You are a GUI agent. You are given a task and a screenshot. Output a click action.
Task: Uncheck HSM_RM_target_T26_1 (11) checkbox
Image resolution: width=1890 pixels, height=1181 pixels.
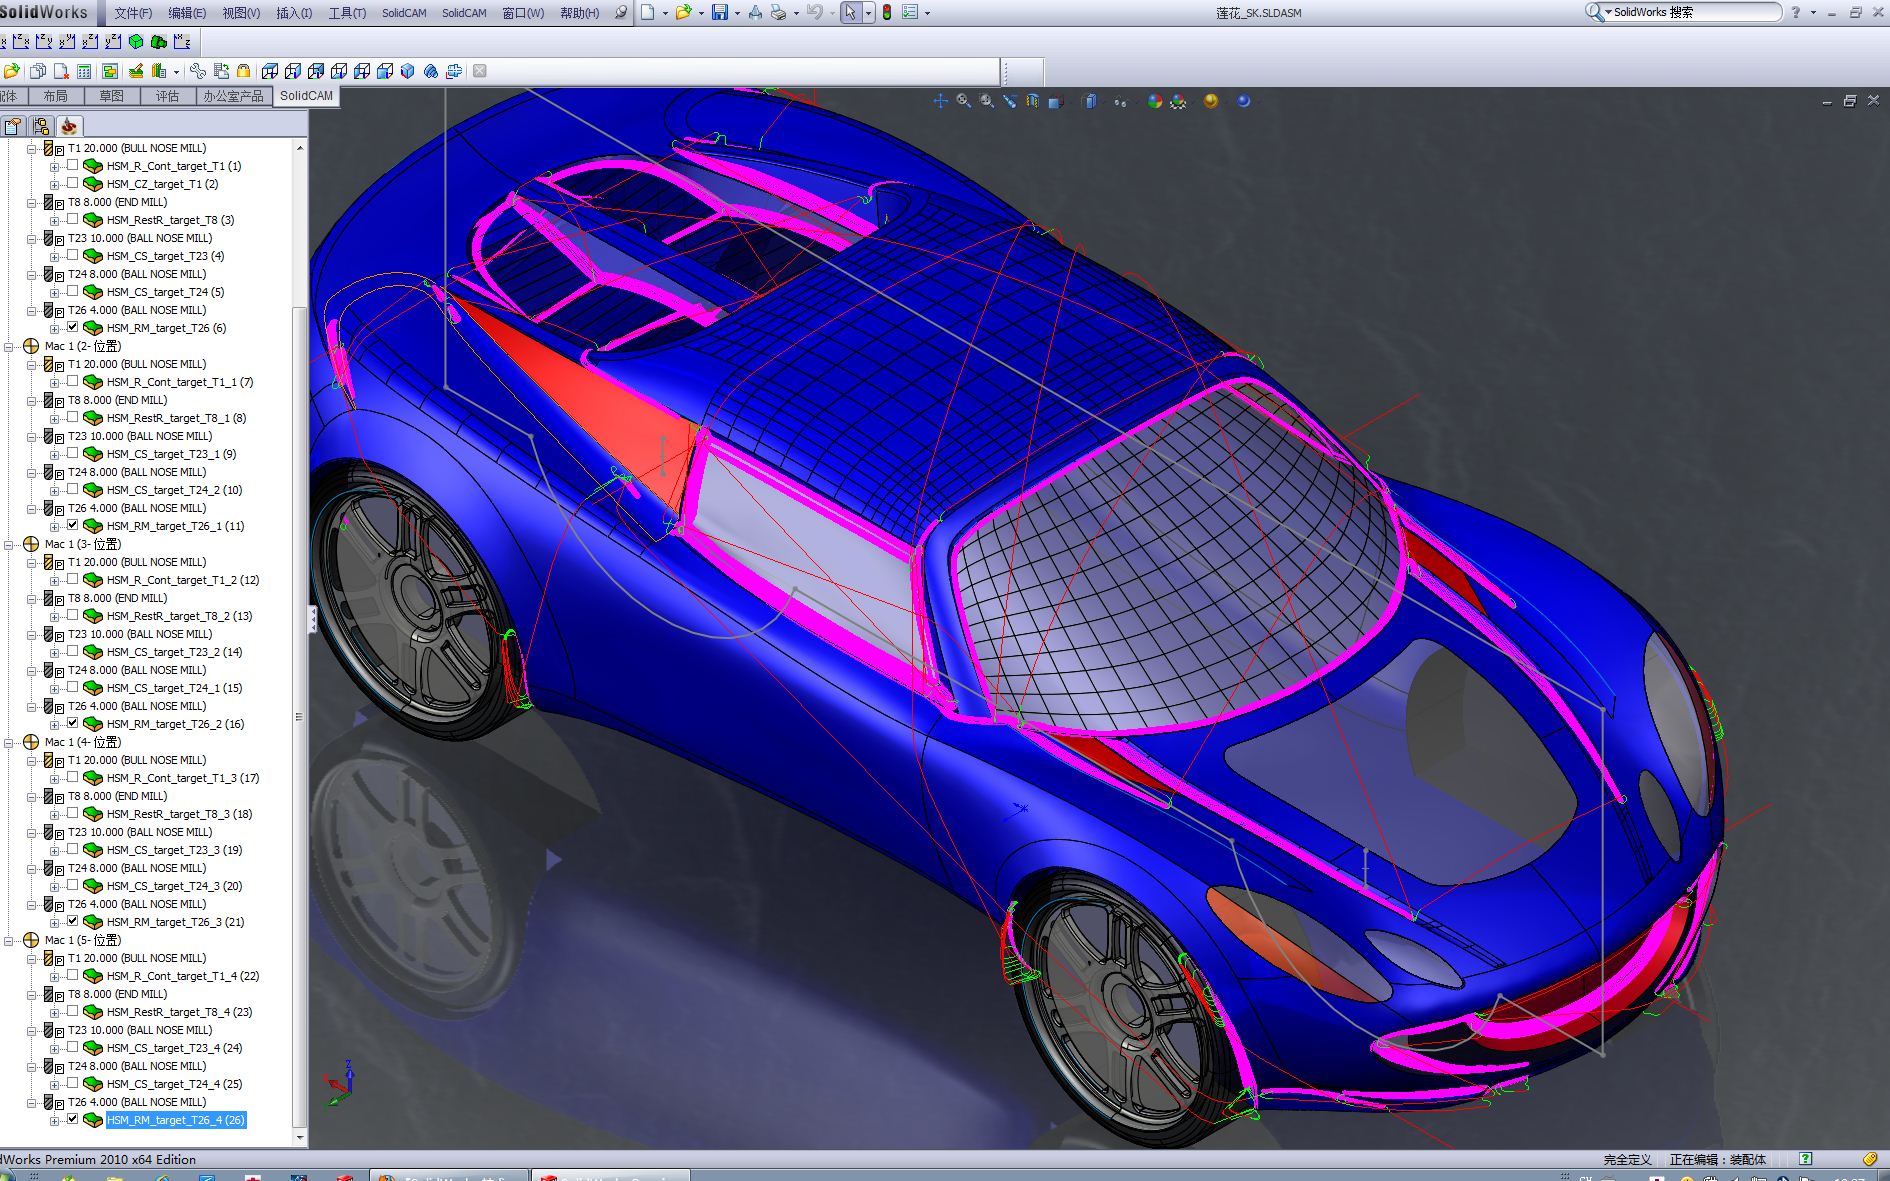tap(72, 525)
